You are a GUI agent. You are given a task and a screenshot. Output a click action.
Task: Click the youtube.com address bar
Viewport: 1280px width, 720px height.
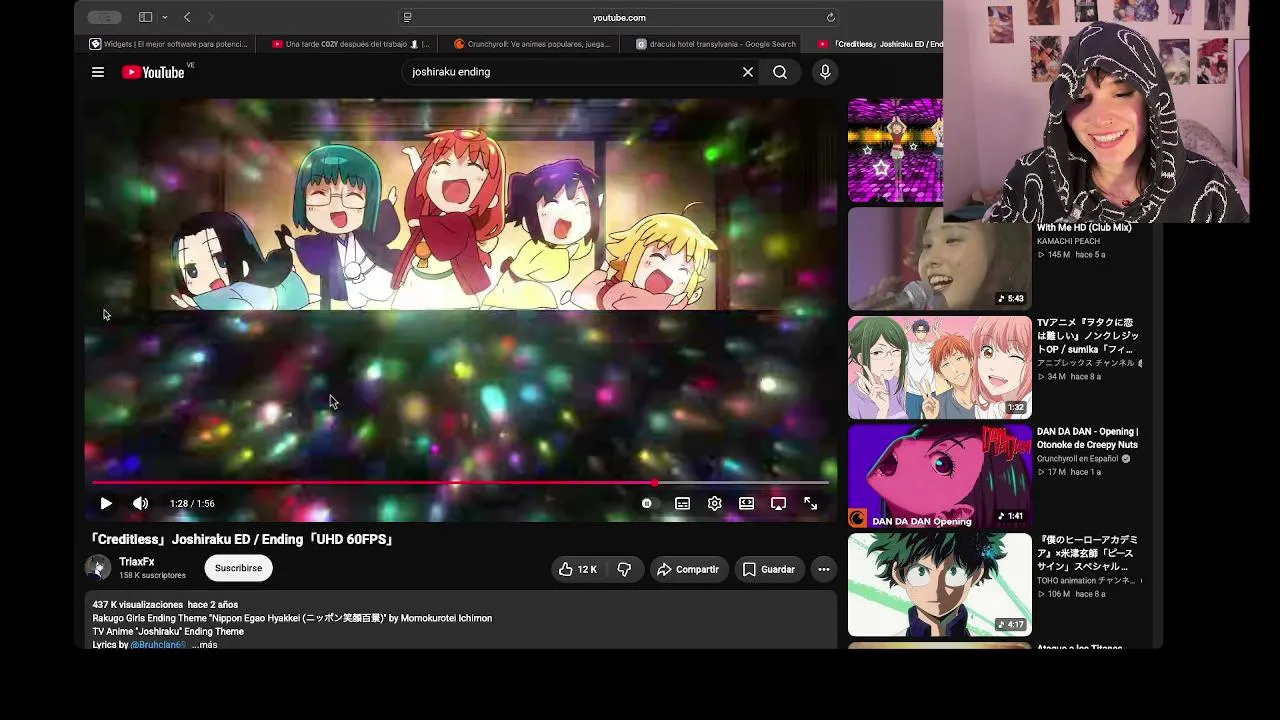(619, 17)
